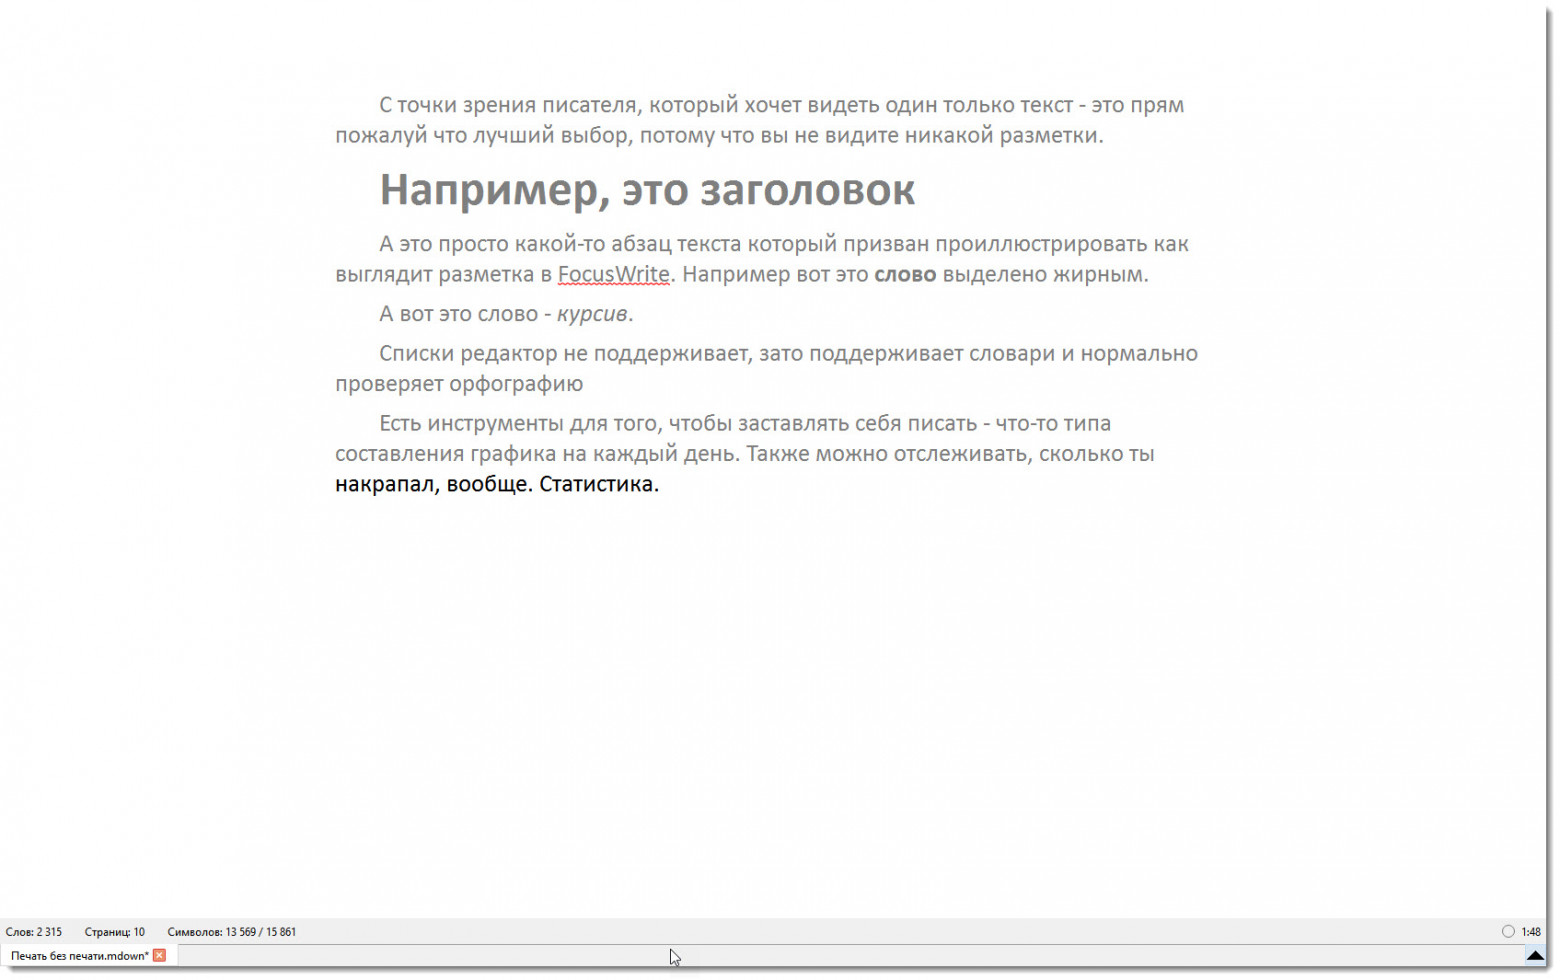Click the bold word "слово"

point(904,274)
